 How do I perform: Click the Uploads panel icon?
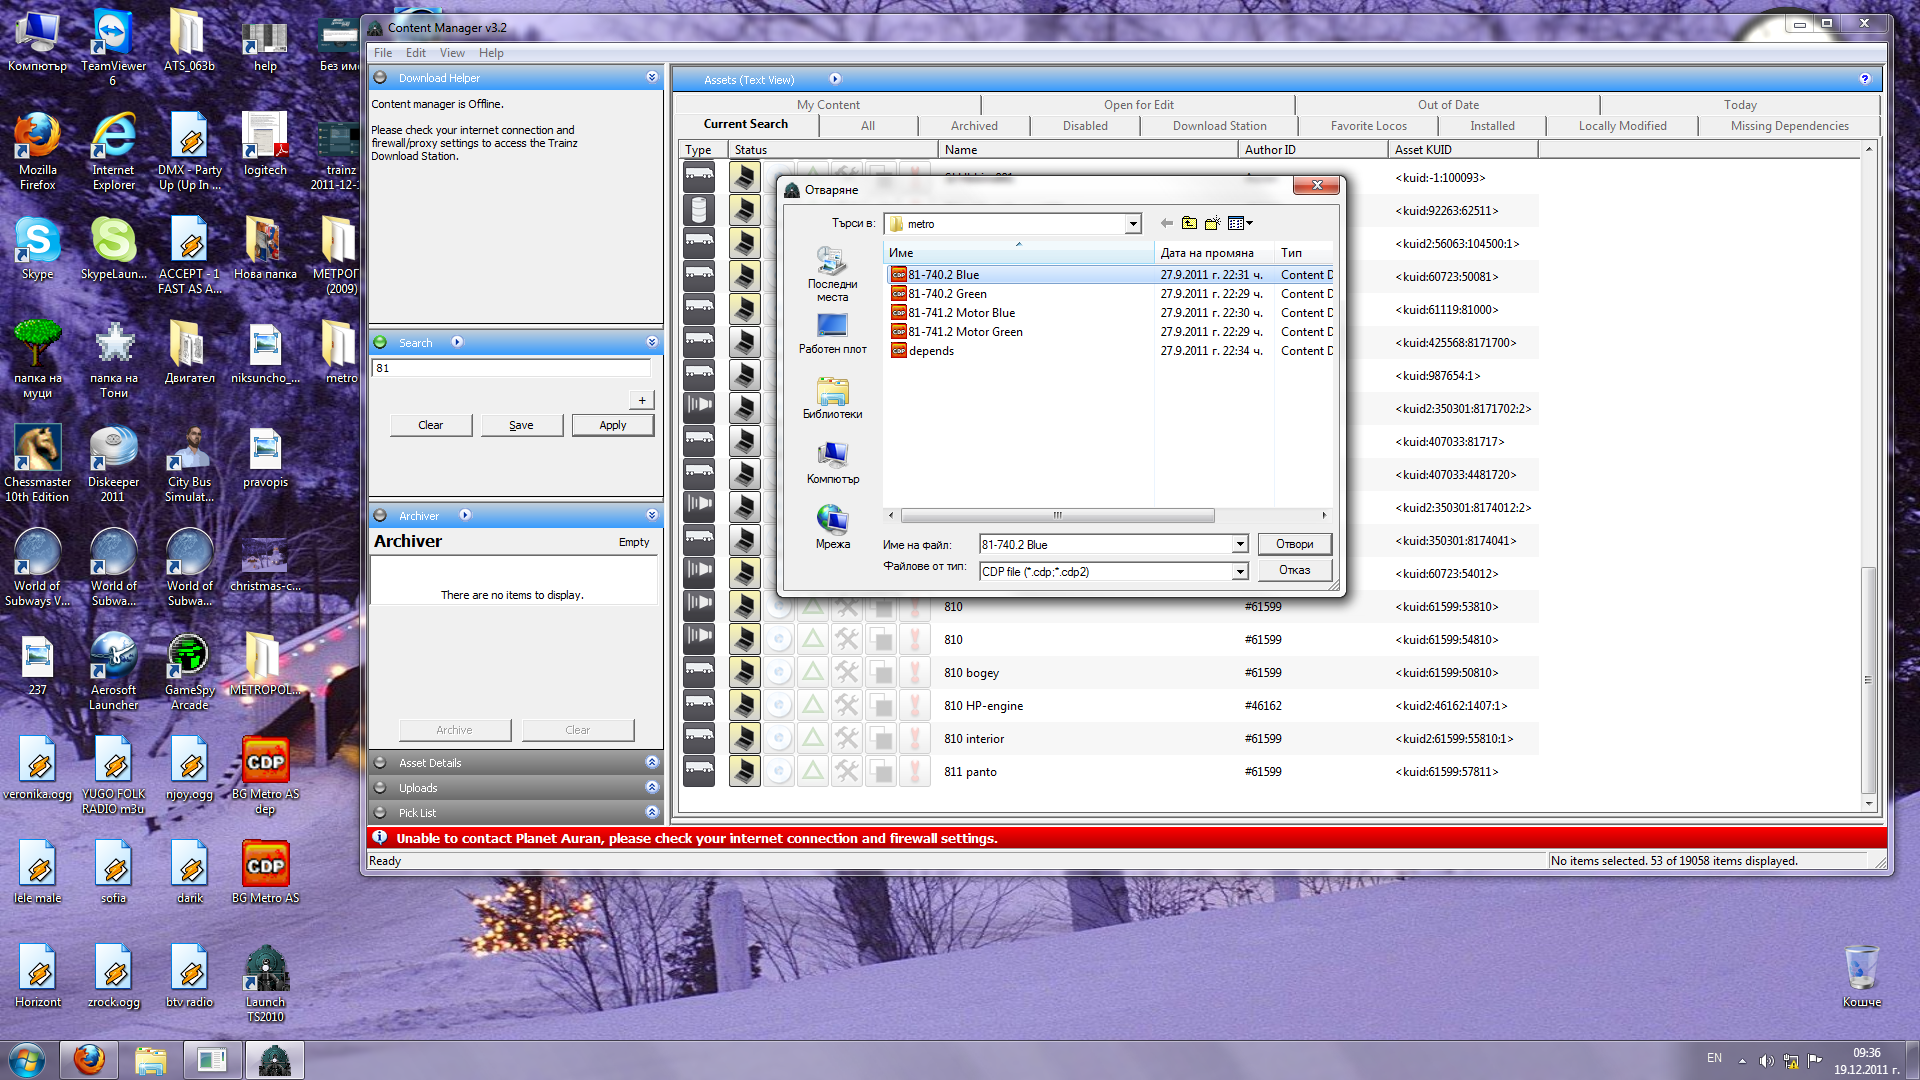coord(381,787)
